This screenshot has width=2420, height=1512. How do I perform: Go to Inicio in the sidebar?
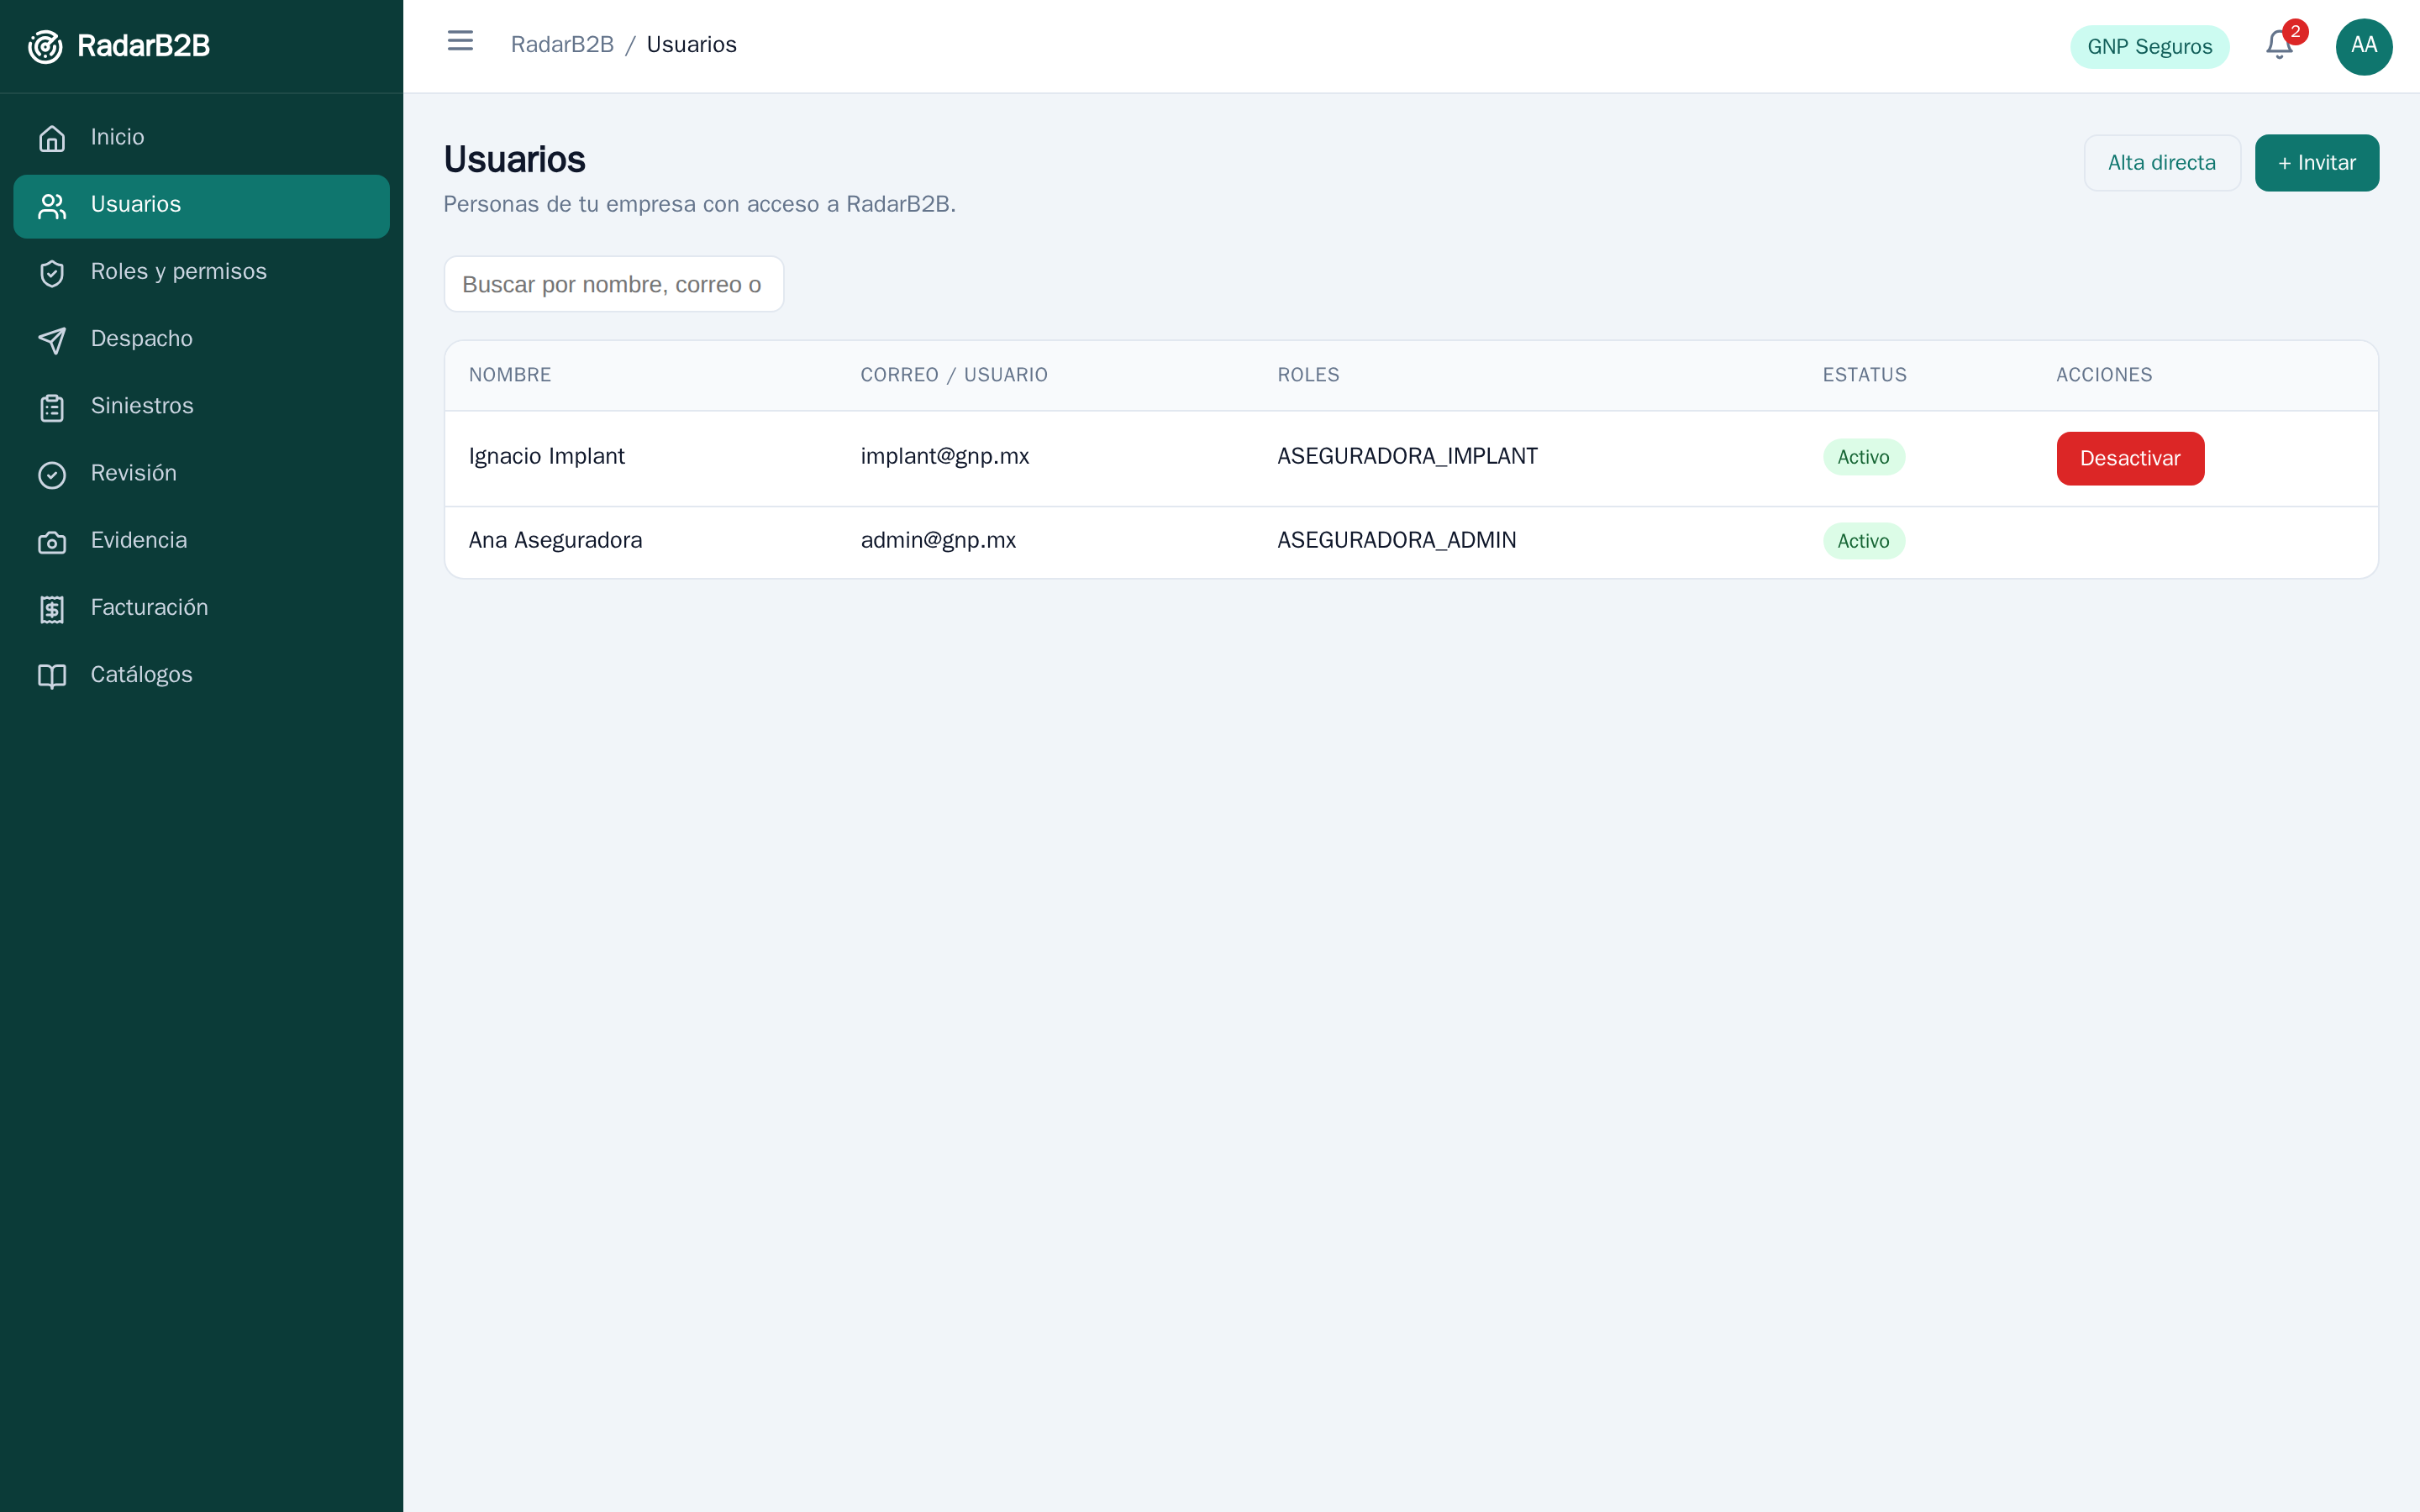coord(201,138)
